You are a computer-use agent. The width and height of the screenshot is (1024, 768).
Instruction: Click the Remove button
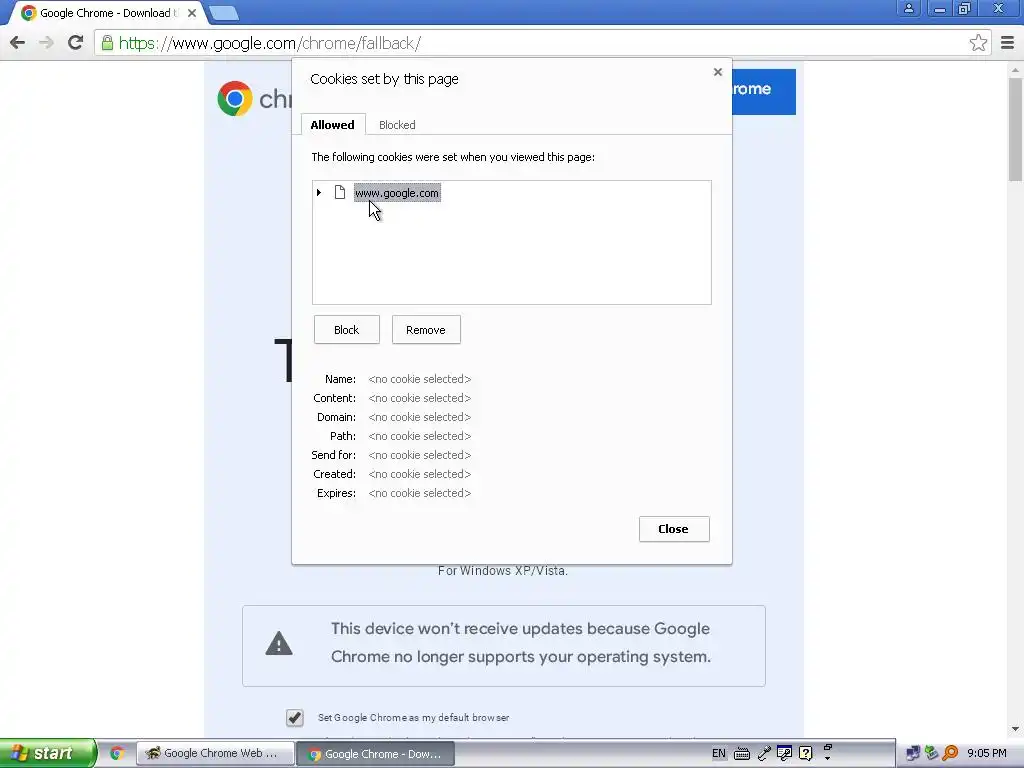click(426, 330)
